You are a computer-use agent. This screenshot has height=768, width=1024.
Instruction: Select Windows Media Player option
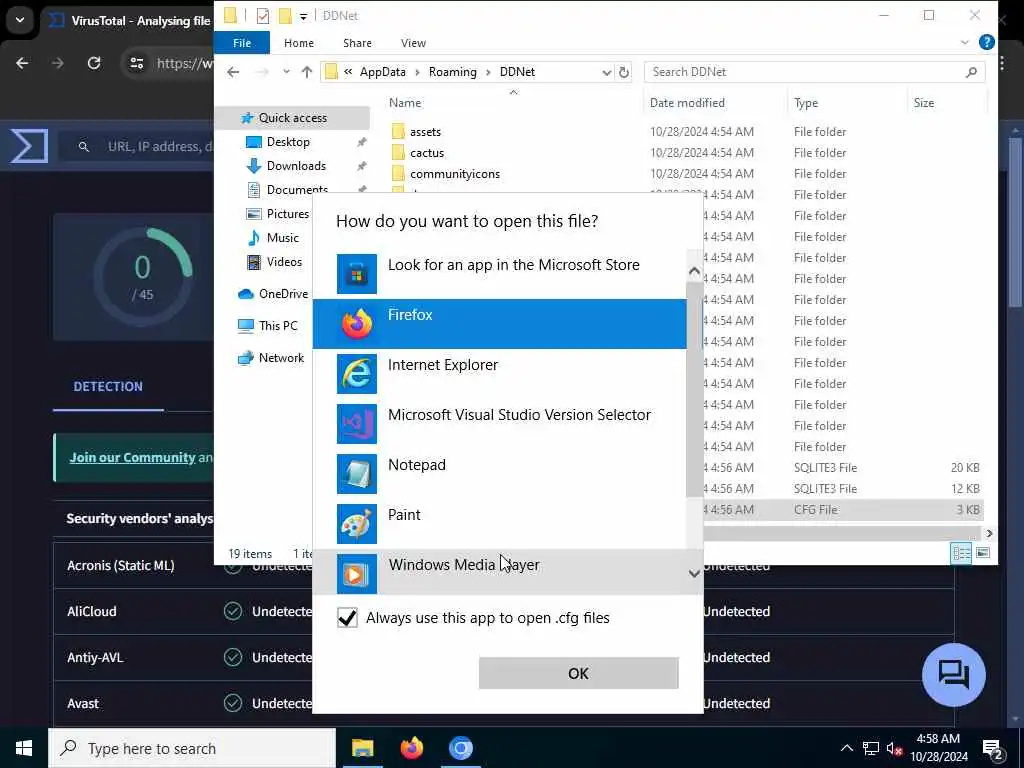tap(500, 572)
